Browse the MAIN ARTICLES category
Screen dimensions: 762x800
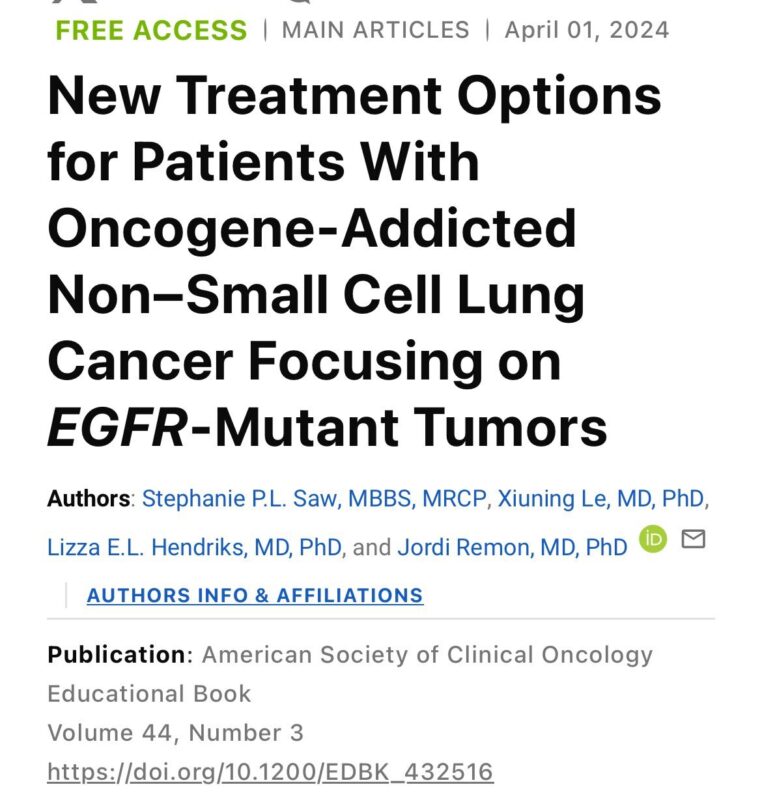point(375,30)
